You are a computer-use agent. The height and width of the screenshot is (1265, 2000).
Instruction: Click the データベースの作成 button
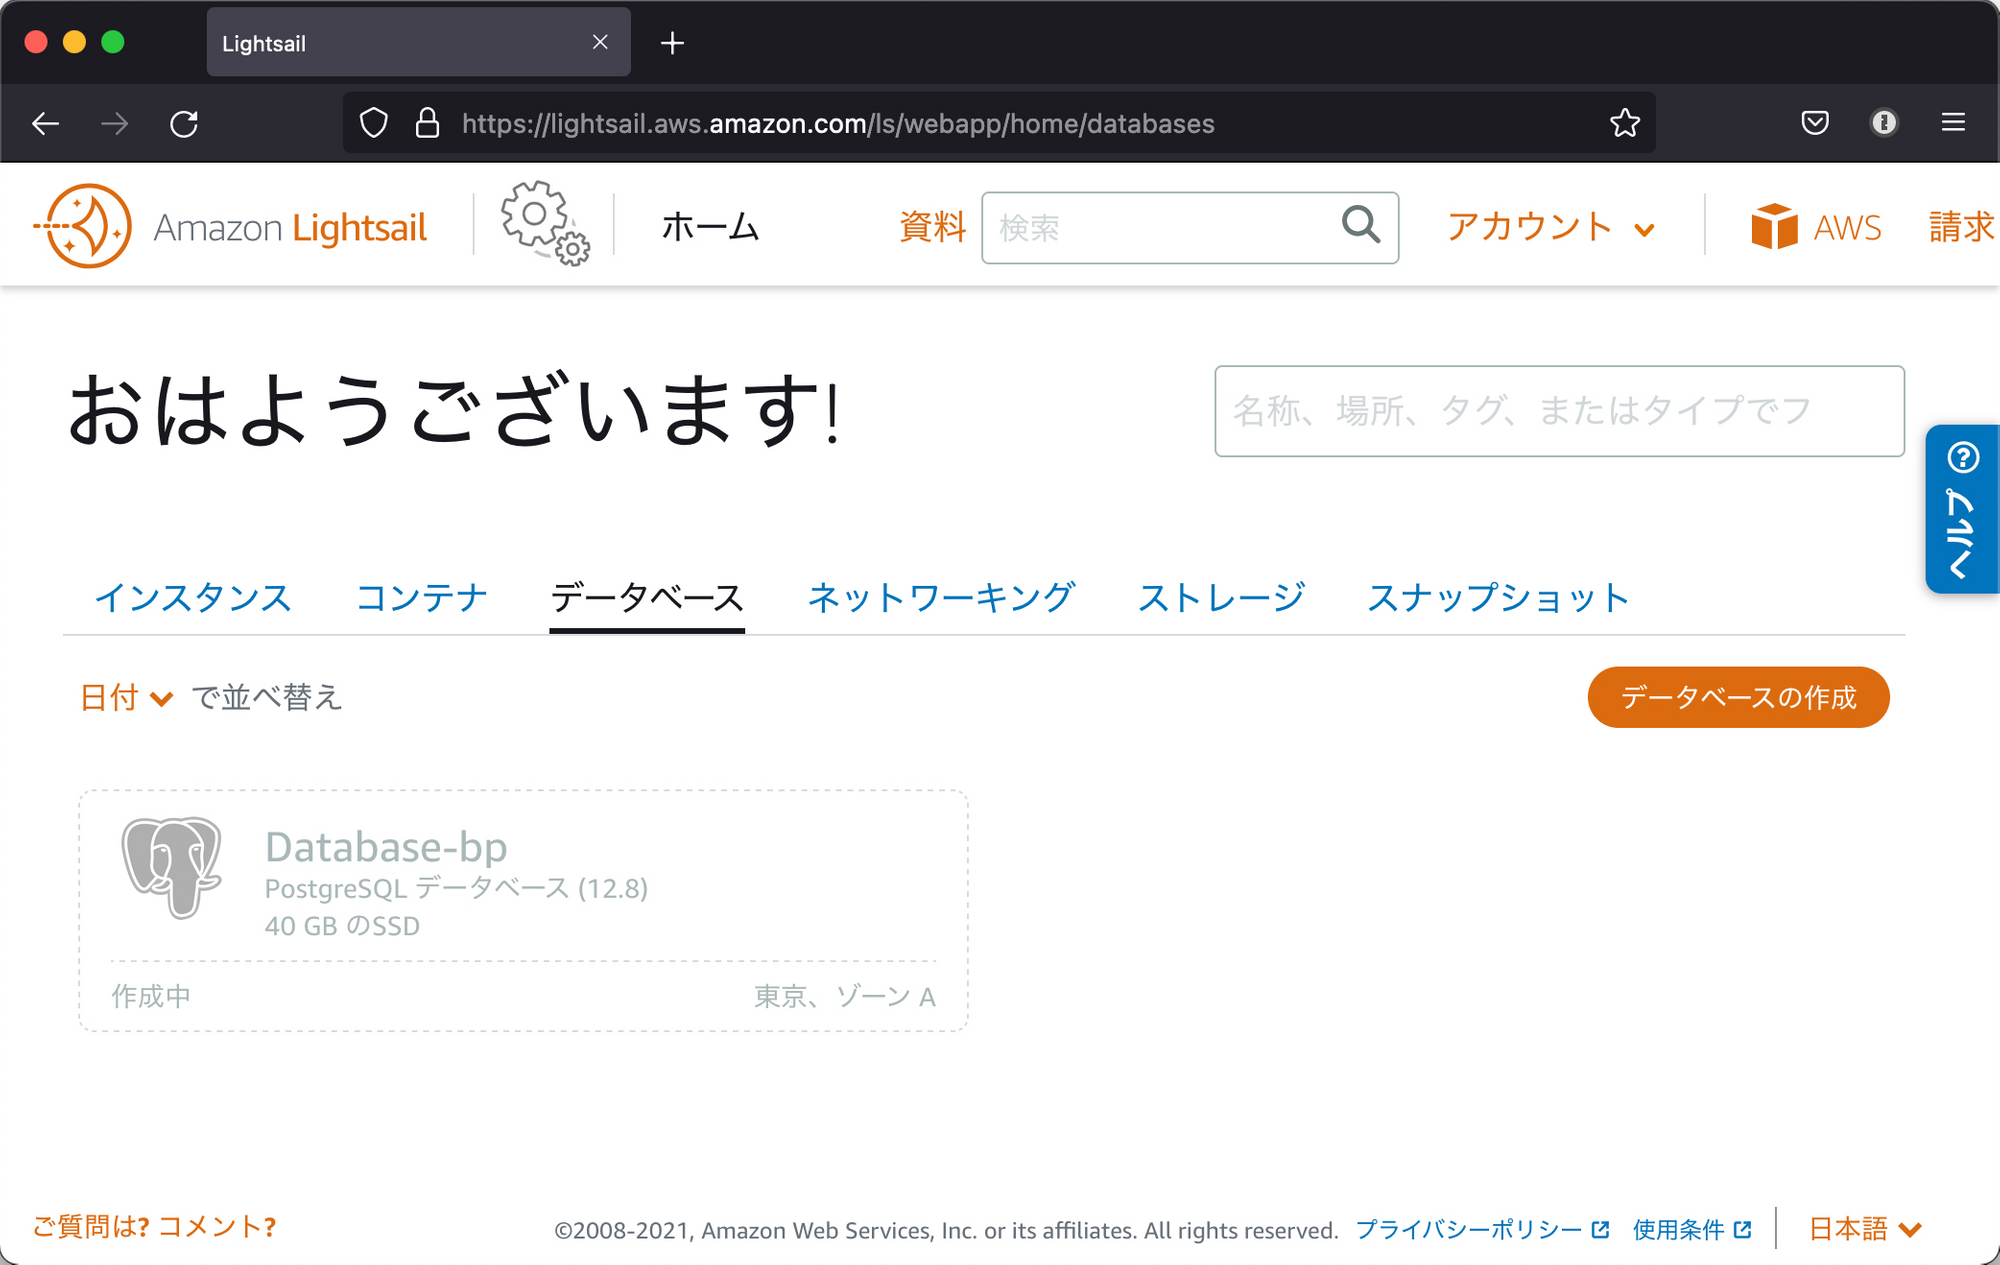(1738, 697)
